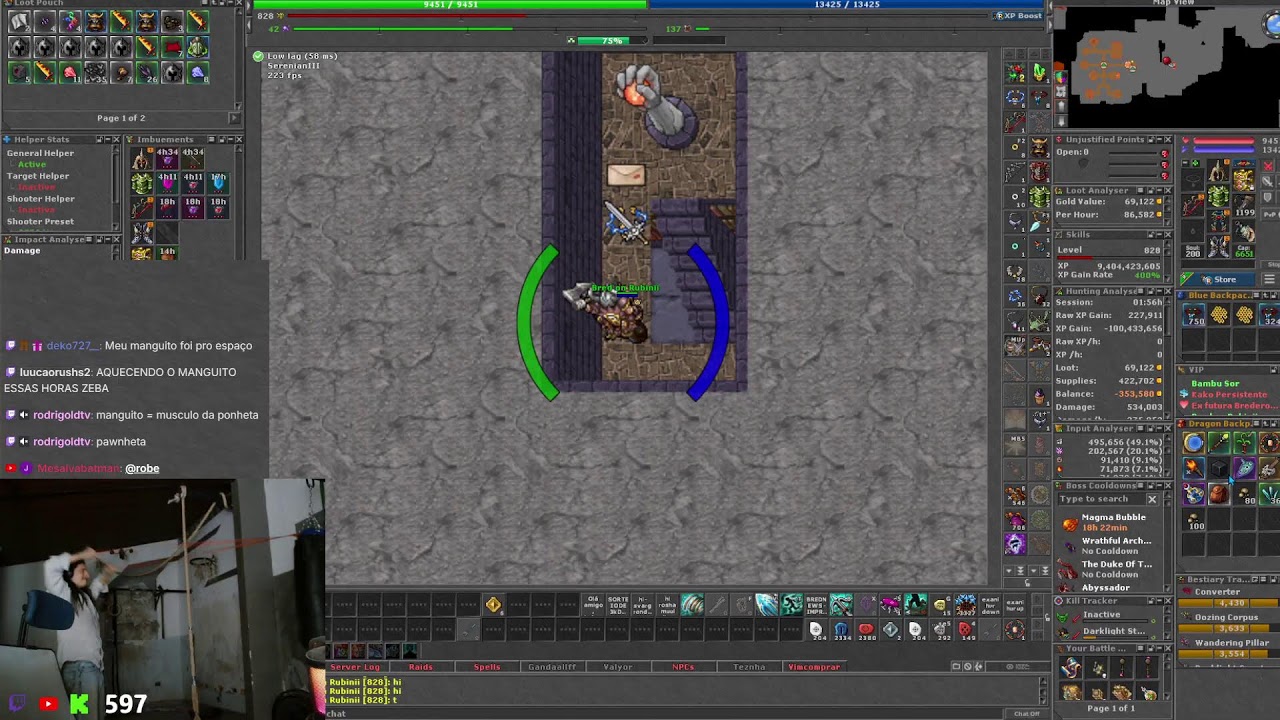Click the XP Boost button
1280x720 pixels.
tap(1019, 16)
